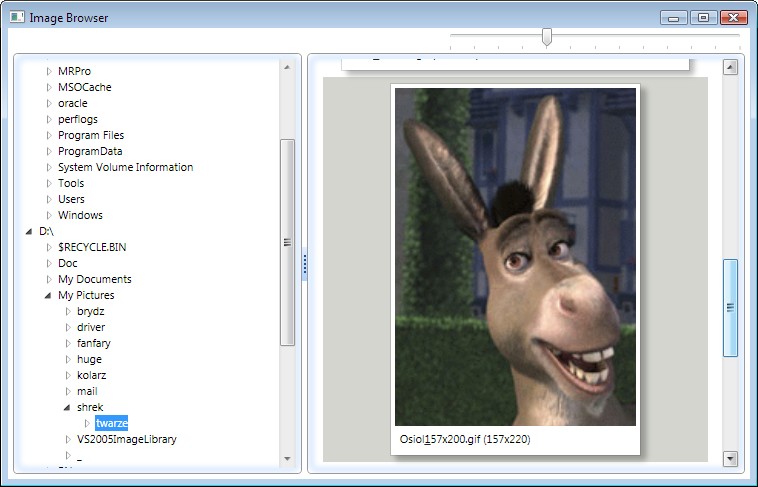Expand System Volume Information arrow

[49, 167]
